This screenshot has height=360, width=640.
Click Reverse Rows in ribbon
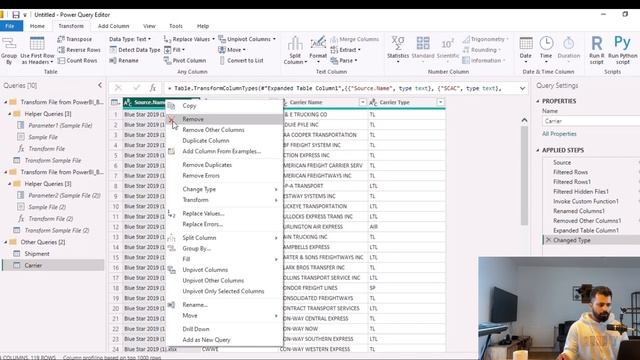(79, 50)
